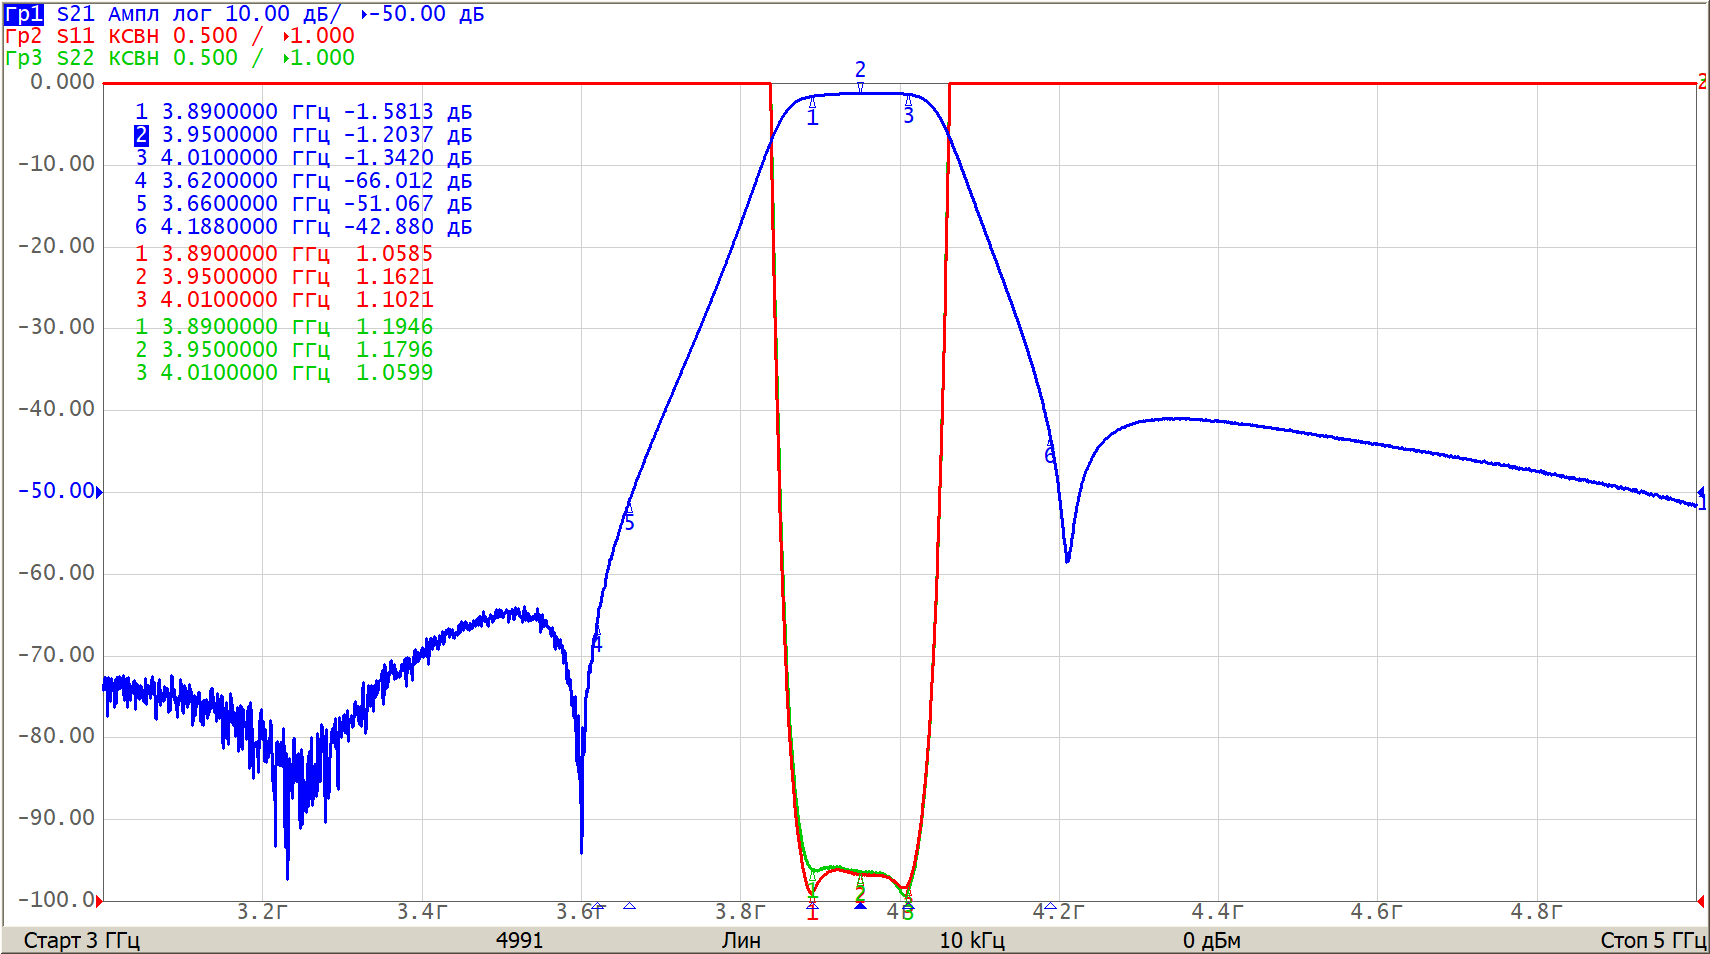Viewport: 1710px width, 954px height.
Task: Open the Лин sweep type field
Action: (x=741, y=940)
